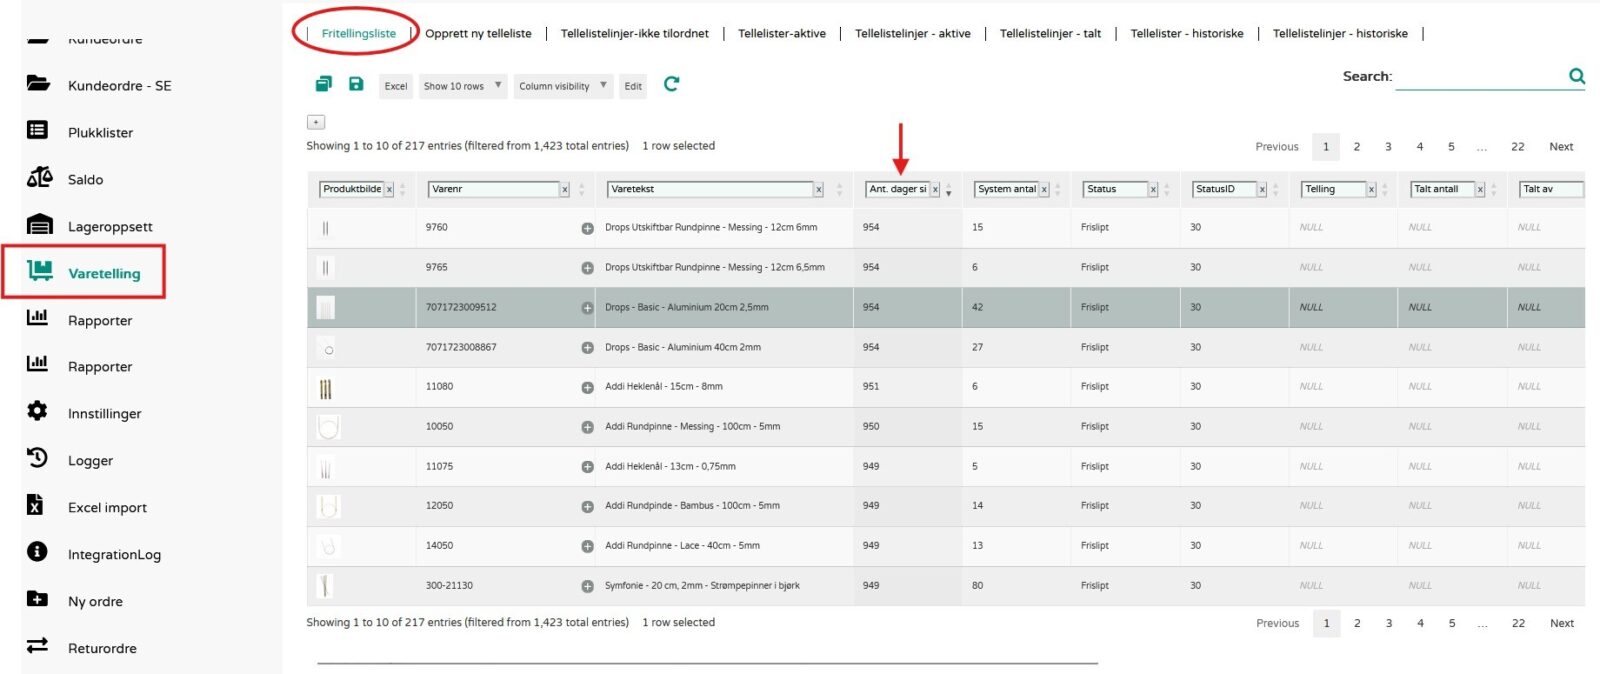Click the save floppy disk icon
Screen dimensions: 1600x674
point(356,84)
